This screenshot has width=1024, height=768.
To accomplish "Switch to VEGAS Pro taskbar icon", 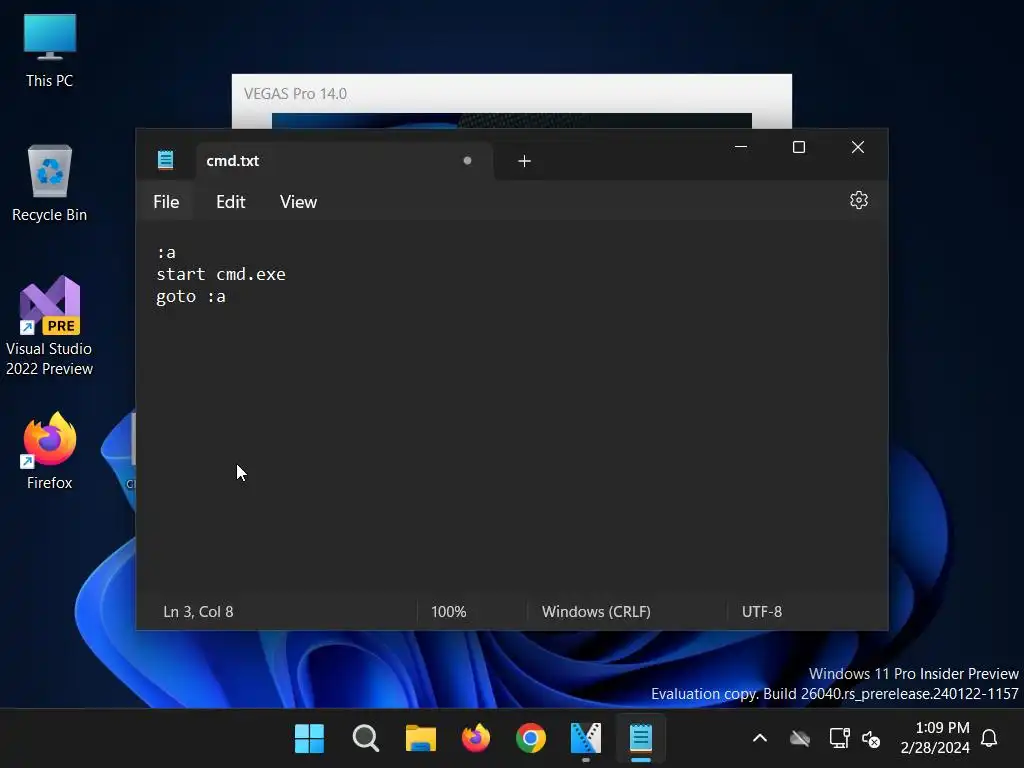I will click(586, 739).
